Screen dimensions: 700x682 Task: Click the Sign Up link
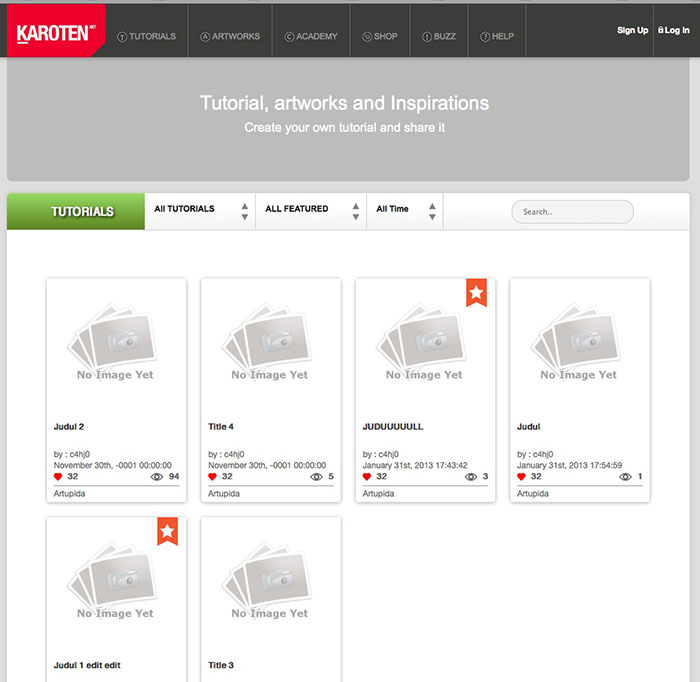click(632, 31)
